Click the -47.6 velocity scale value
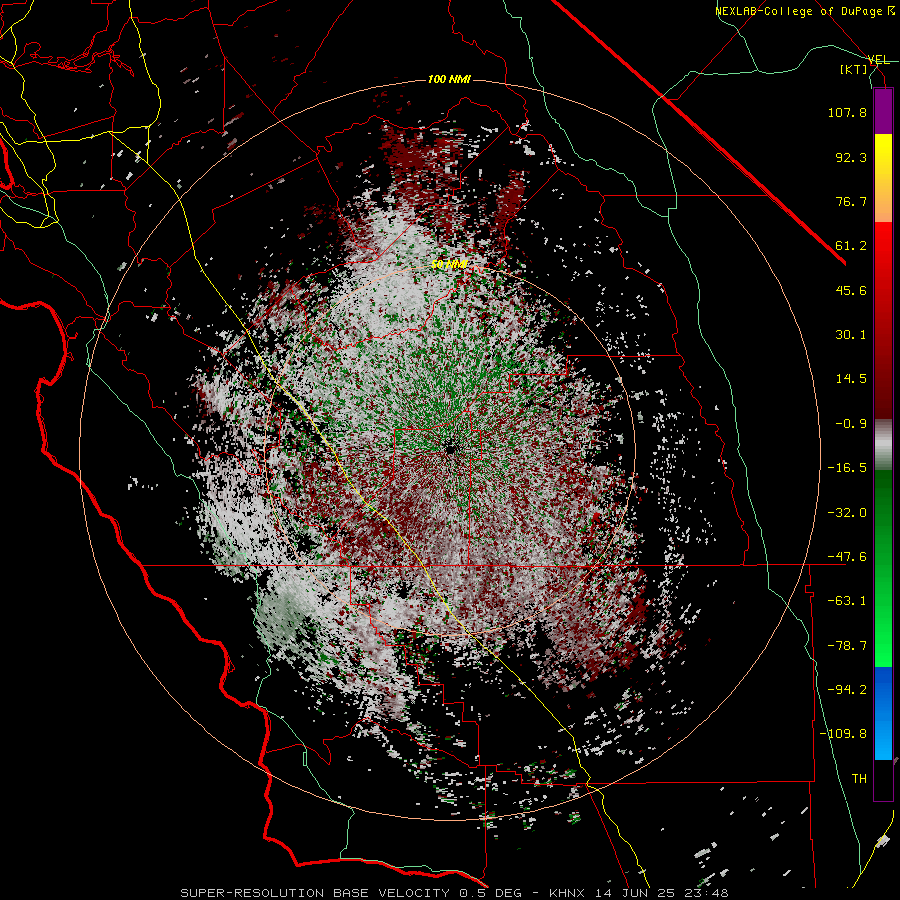Image resolution: width=900 pixels, height=900 pixels. [x=847, y=557]
